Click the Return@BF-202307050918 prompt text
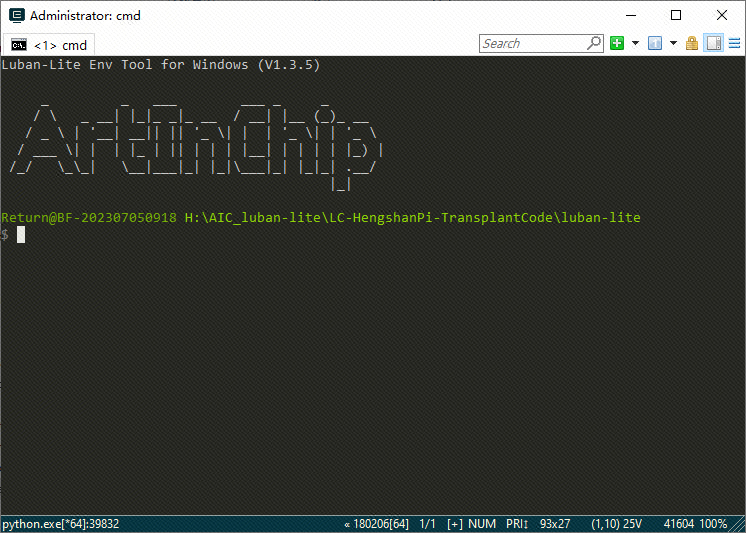746x533 pixels. tap(89, 218)
